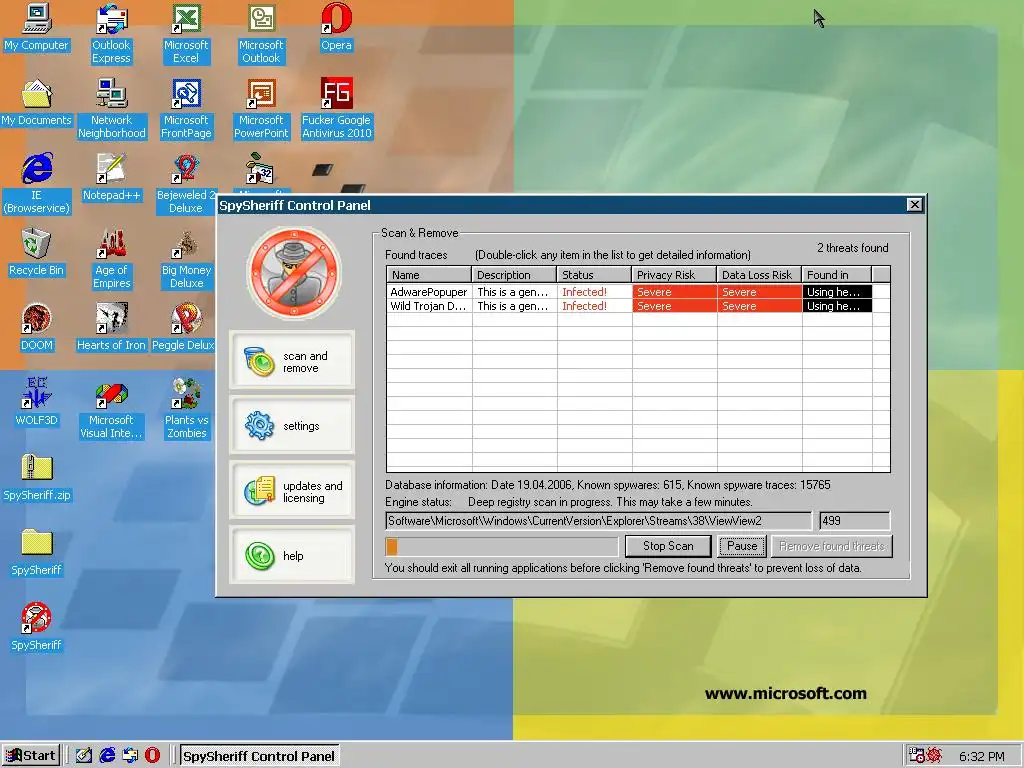1024x768 pixels.
Task: Open Microsoft Visual InterDev shortcut
Action: [x=111, y=408]
